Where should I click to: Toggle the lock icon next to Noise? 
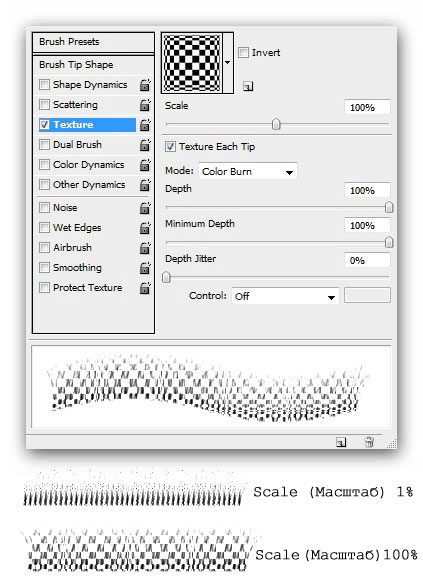point(145,208)
